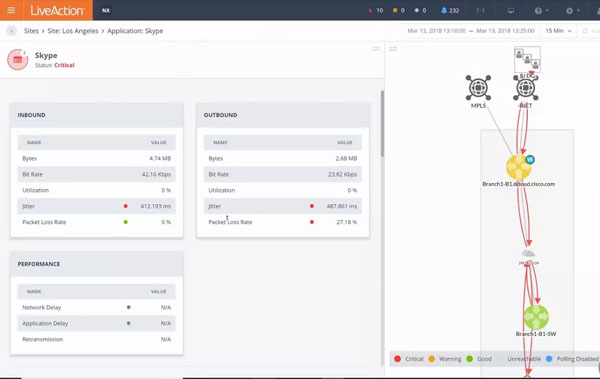The width and height of the screenshot is (600, 379).
Task: Click Network Delay gray status dot
Action: coord(129,307)
